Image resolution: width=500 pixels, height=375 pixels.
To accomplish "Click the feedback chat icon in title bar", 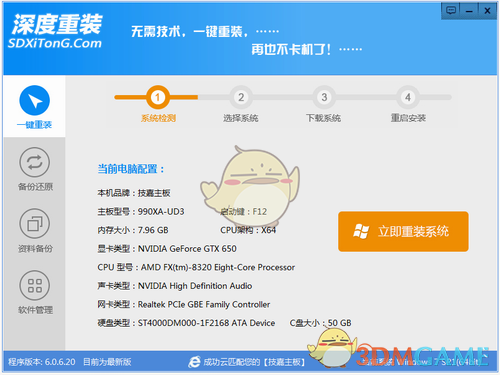I will coord(451,11).
